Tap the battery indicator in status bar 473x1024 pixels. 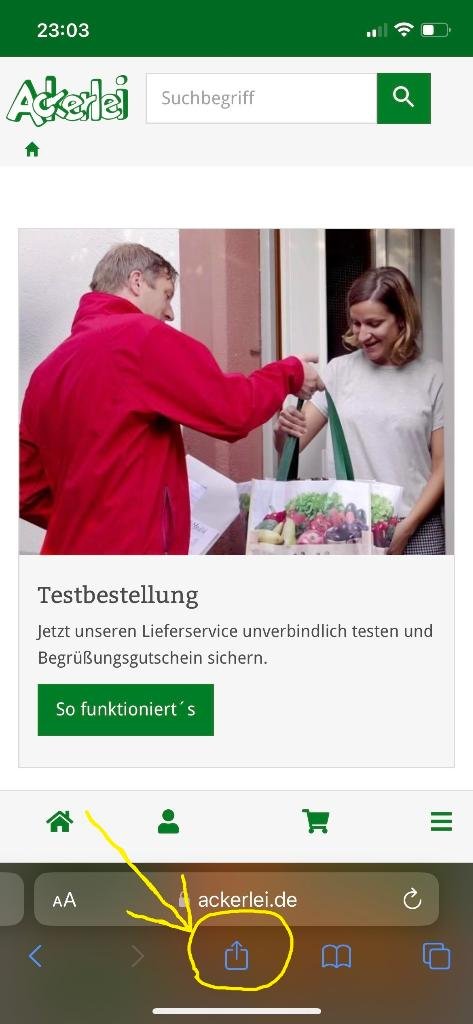436,30
